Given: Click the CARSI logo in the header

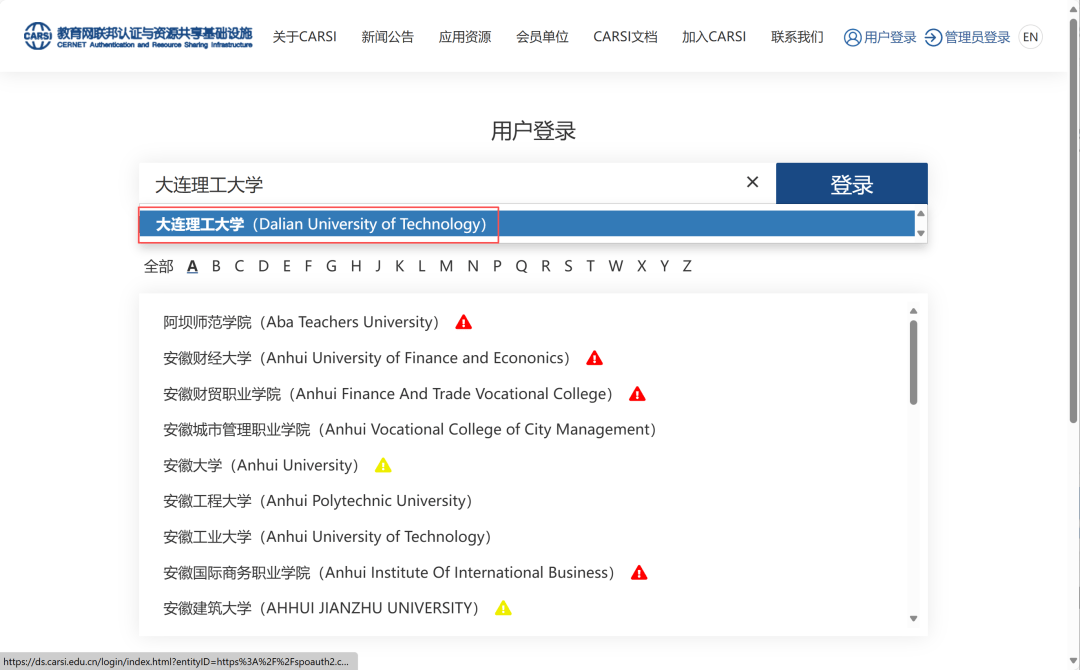Looking at the screenshot, I should (x=138, y=36).
